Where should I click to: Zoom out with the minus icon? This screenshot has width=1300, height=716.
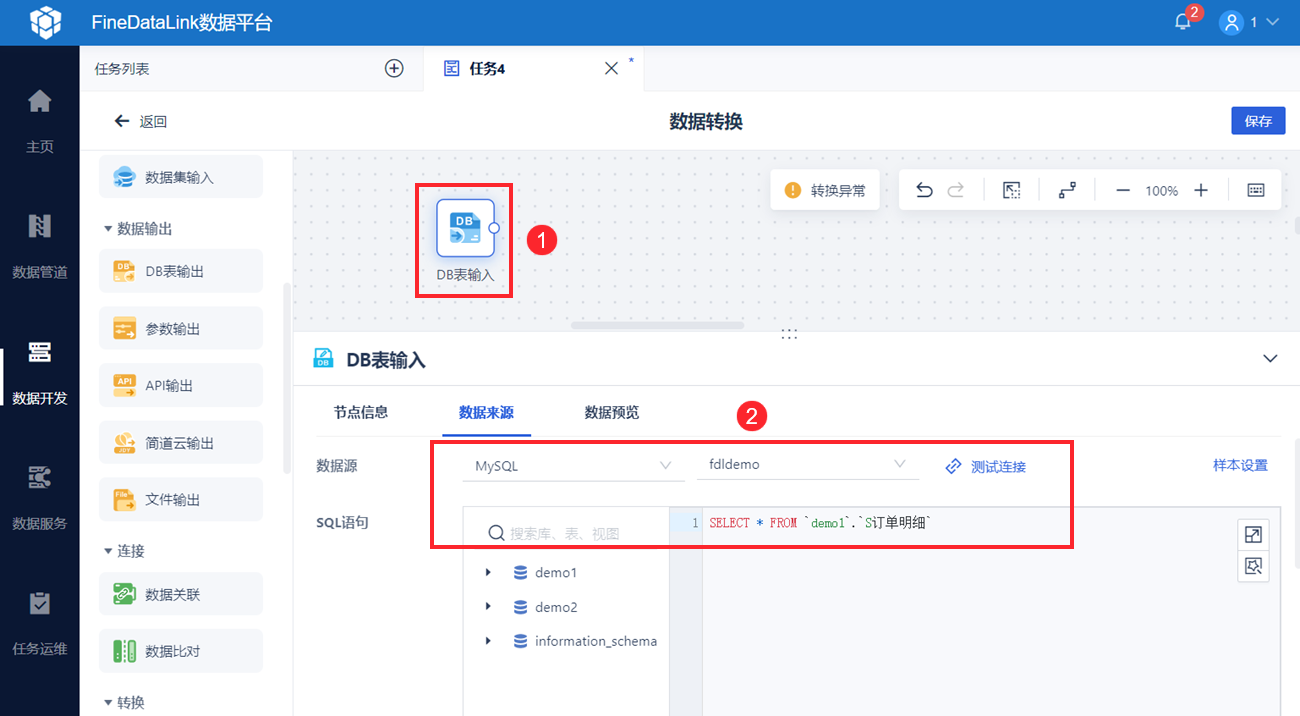[1123, 190]
